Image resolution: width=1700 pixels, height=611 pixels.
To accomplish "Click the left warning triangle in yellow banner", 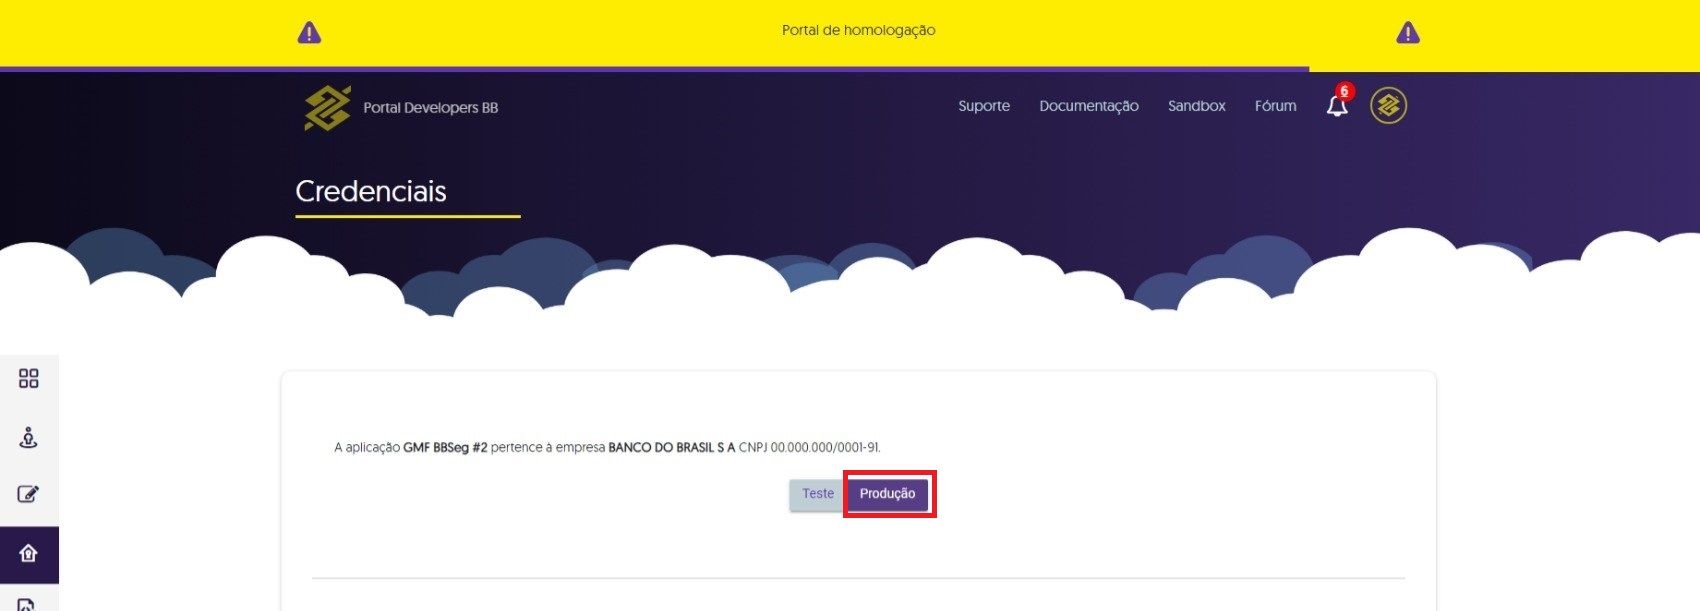I will click(309, 33).
